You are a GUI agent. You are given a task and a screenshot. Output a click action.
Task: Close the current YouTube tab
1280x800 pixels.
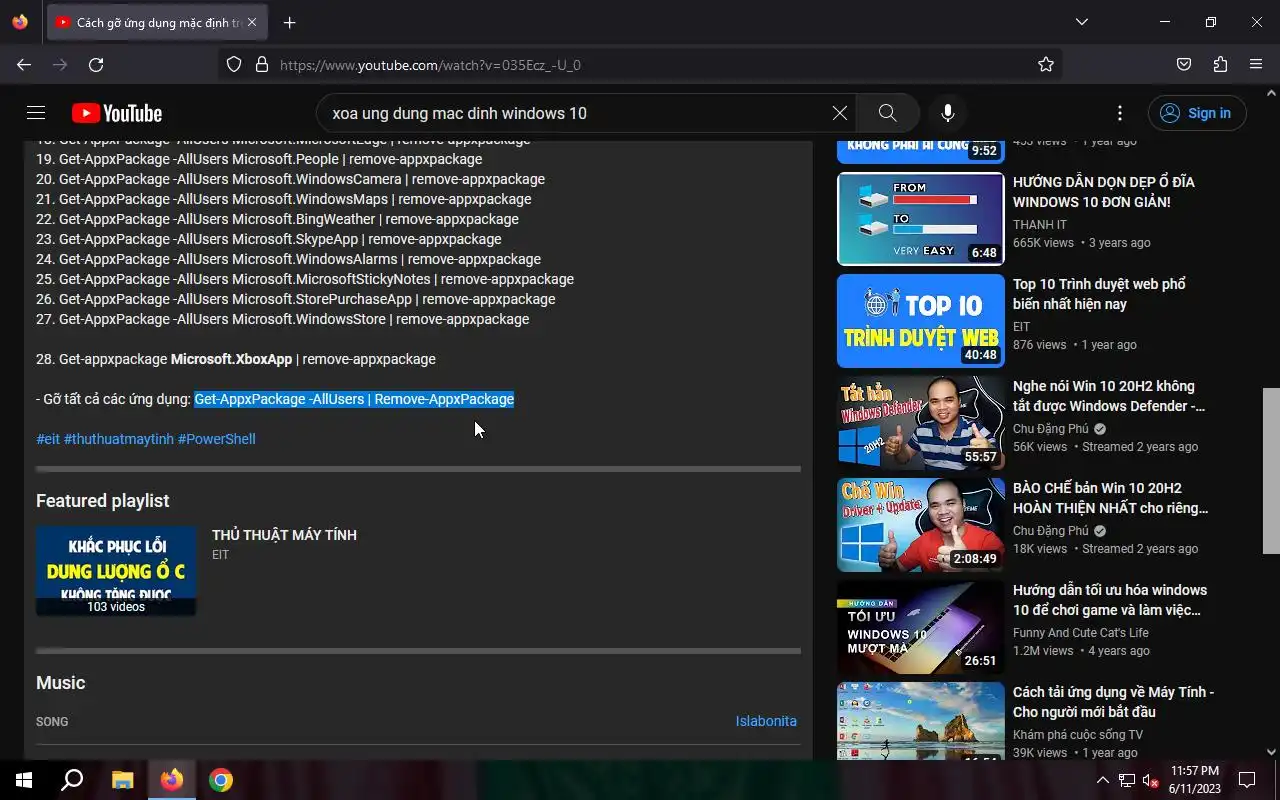[x=251, y=22]
